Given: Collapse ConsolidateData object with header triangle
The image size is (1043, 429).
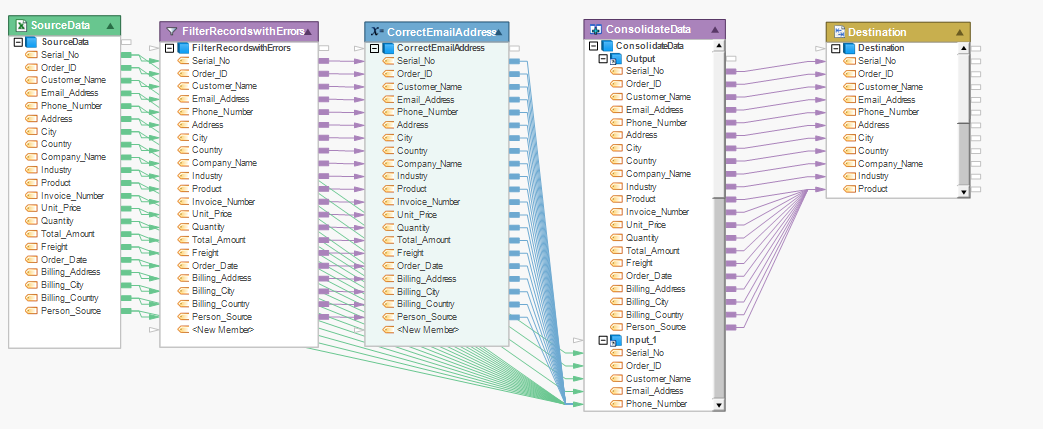Looking at the screenshot, I should pyautogui.click(x=714, y=30).
